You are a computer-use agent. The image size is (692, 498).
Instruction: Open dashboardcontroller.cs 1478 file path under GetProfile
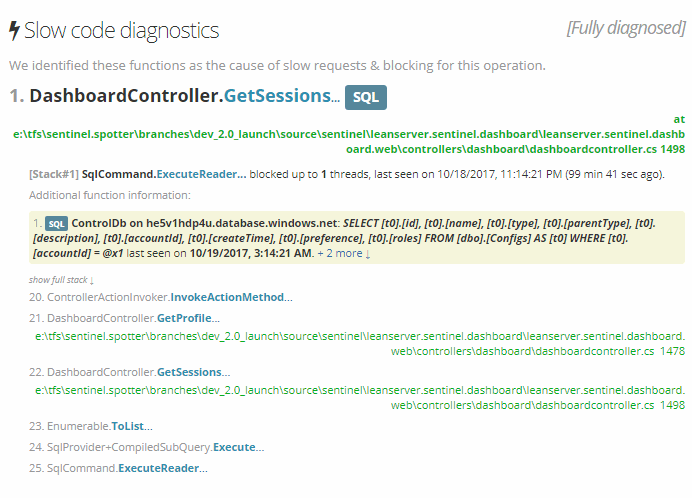[360, 343]
